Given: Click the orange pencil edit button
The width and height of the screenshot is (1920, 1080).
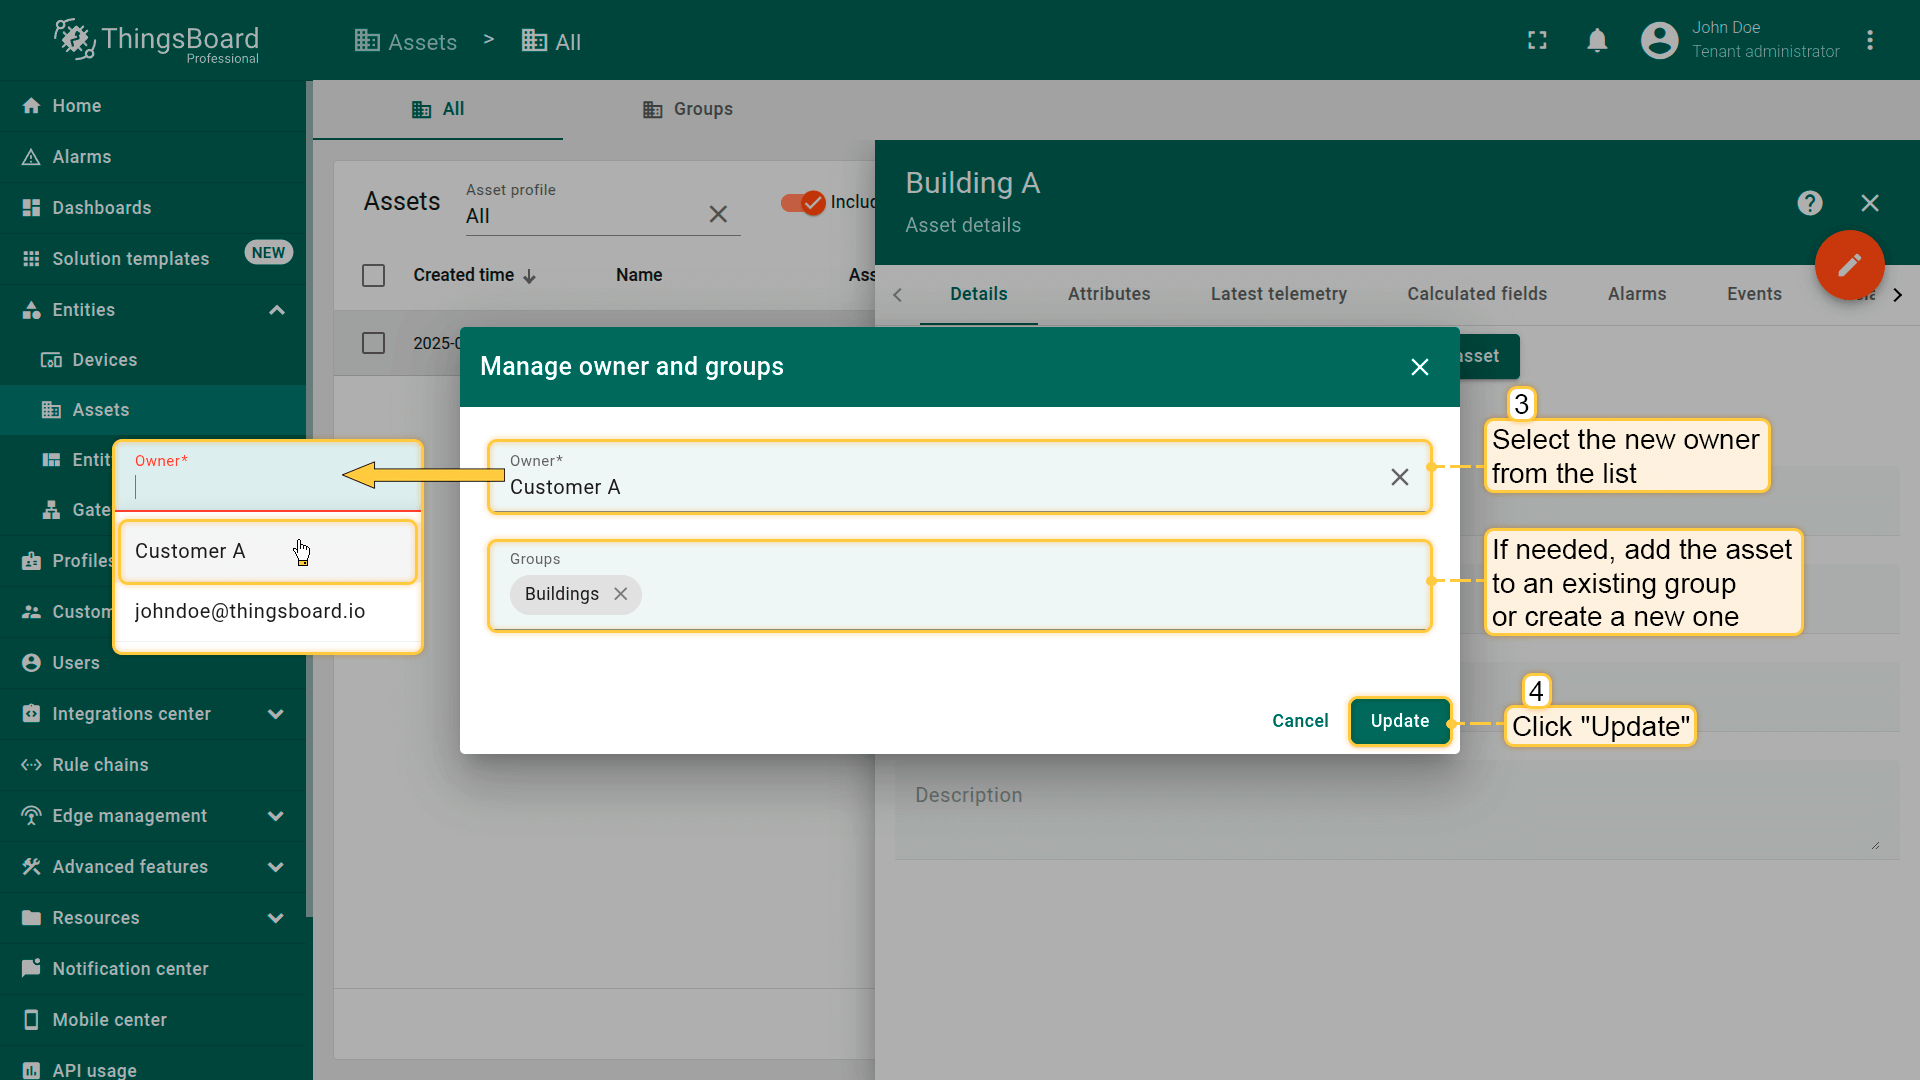Looking at the screenshot, I should (1849, 265).
